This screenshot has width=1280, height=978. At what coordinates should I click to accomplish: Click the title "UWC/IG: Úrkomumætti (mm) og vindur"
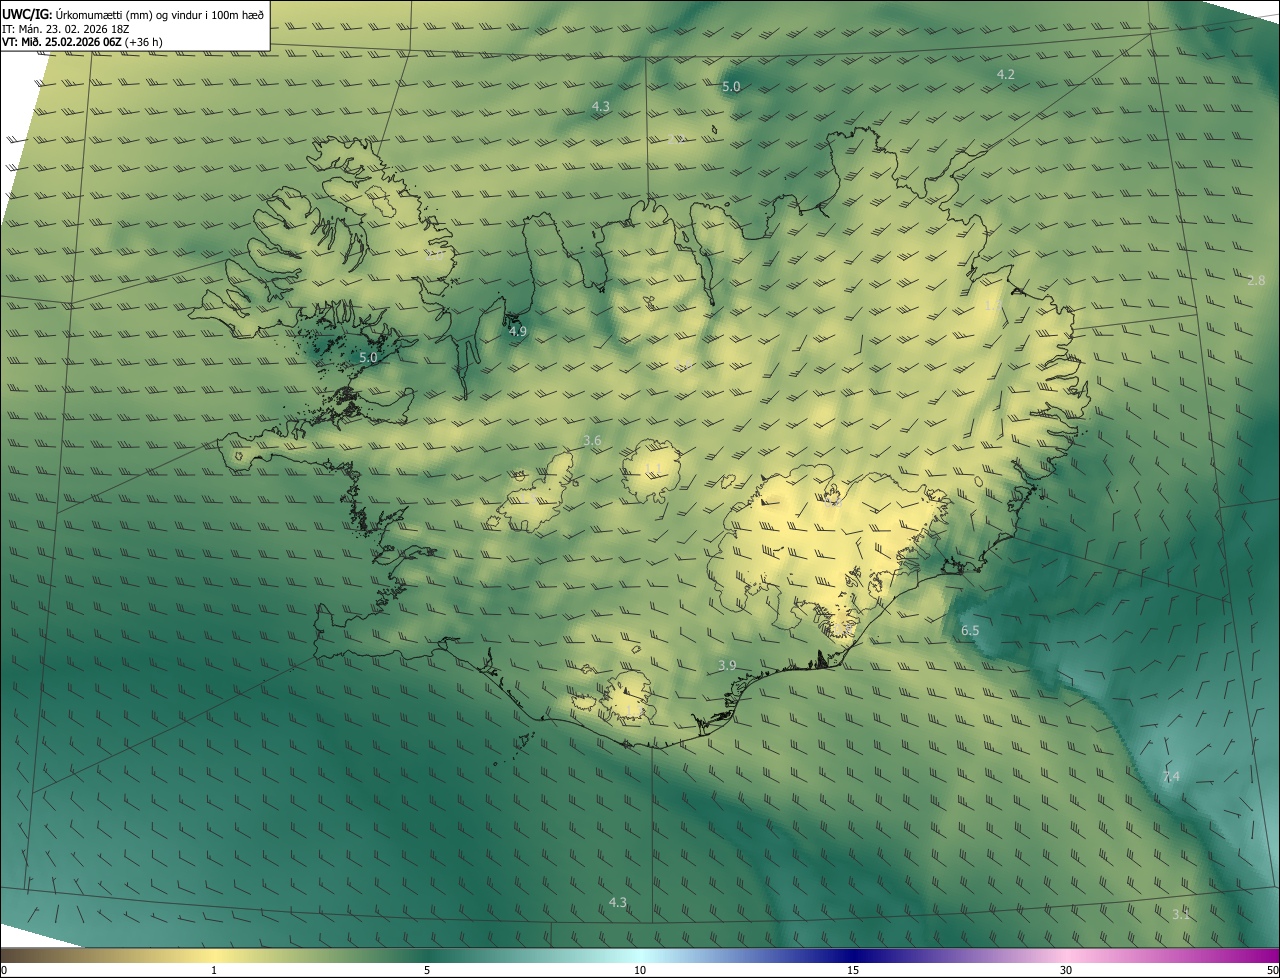pos(106,13)
